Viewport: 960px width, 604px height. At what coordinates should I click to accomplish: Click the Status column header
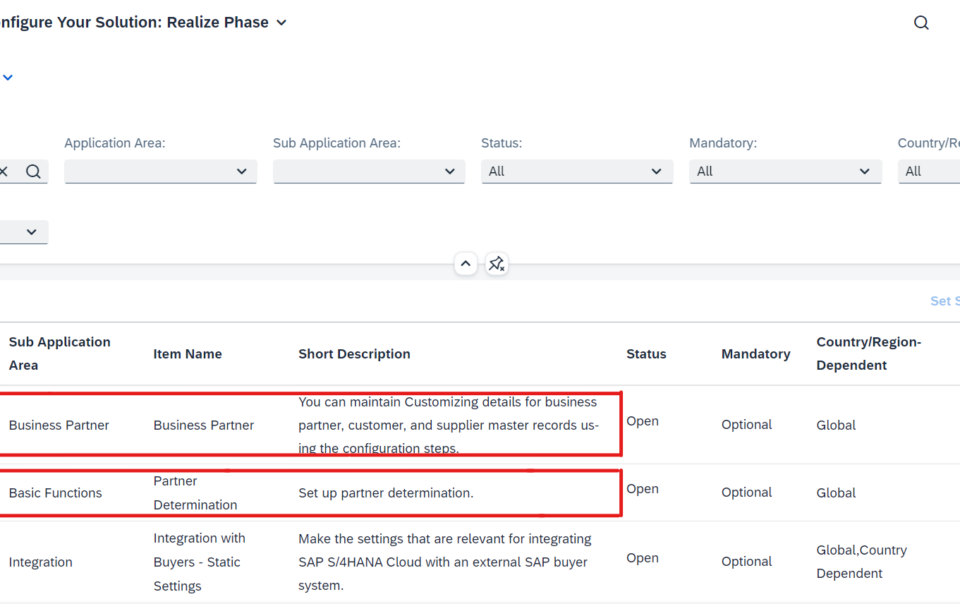[x=646, y=354]
